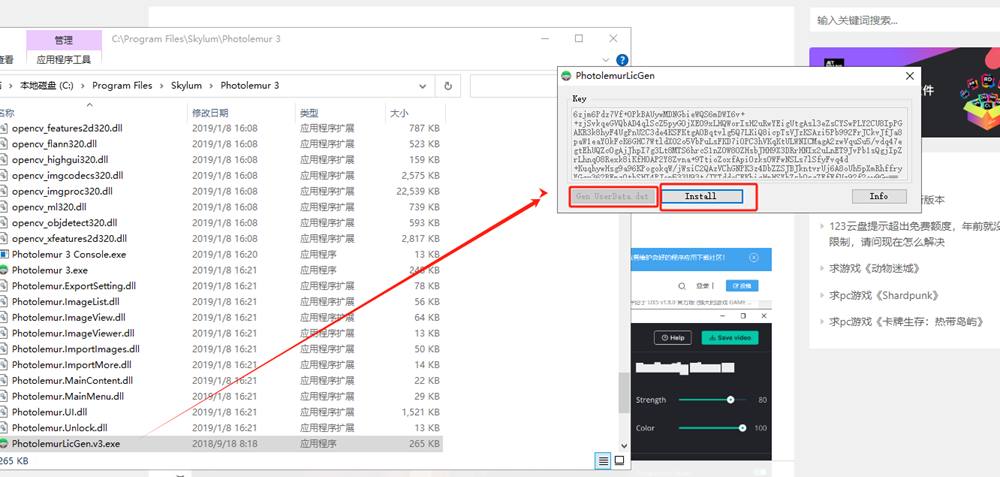Image resolution: width=1000 pixels, height=477 pixels.
Task: Click the 输入关键词搜索 search input field
Action: pyautogui.click(x=900, y=20)
